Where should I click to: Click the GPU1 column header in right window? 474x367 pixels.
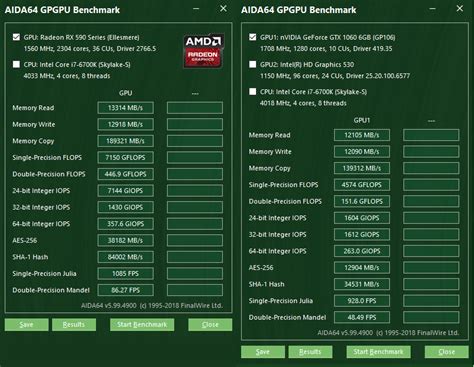[x=362, y=120]
